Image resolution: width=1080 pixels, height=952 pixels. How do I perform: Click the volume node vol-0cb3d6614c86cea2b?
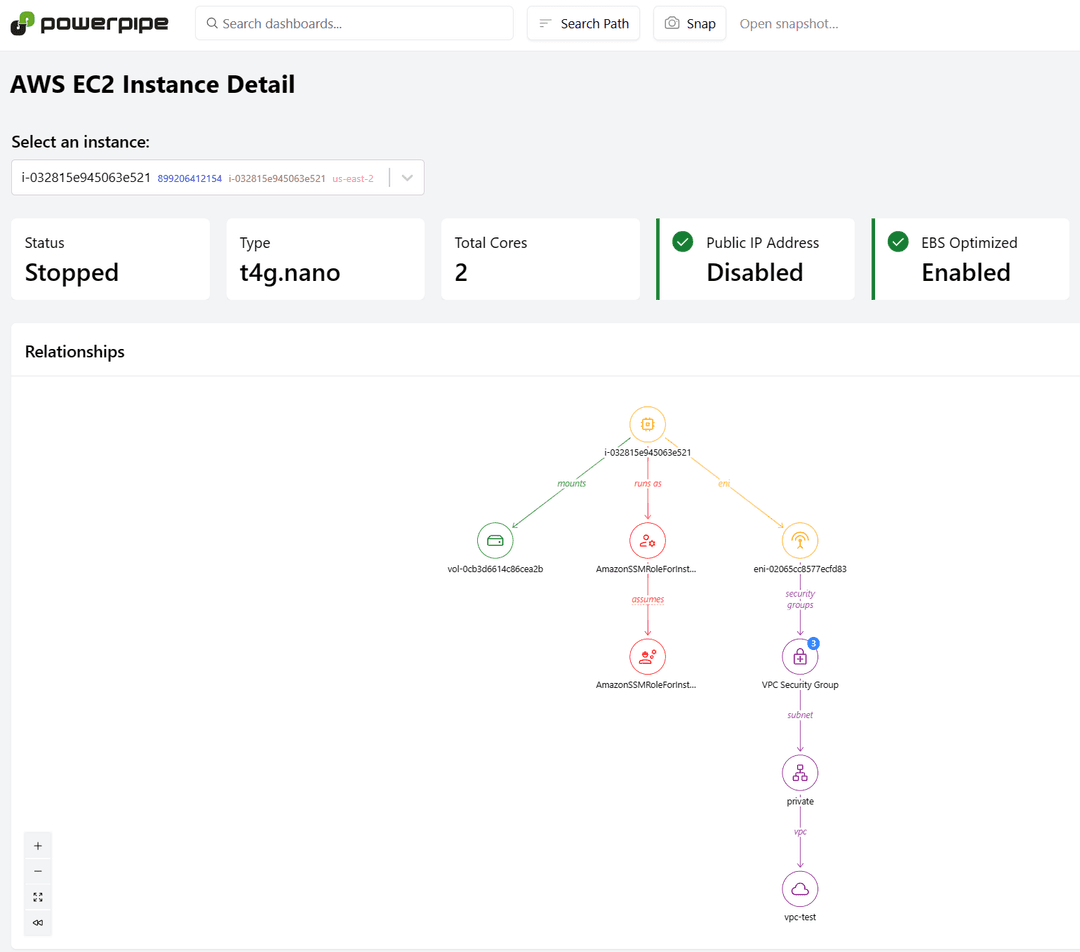coord(495,540)
